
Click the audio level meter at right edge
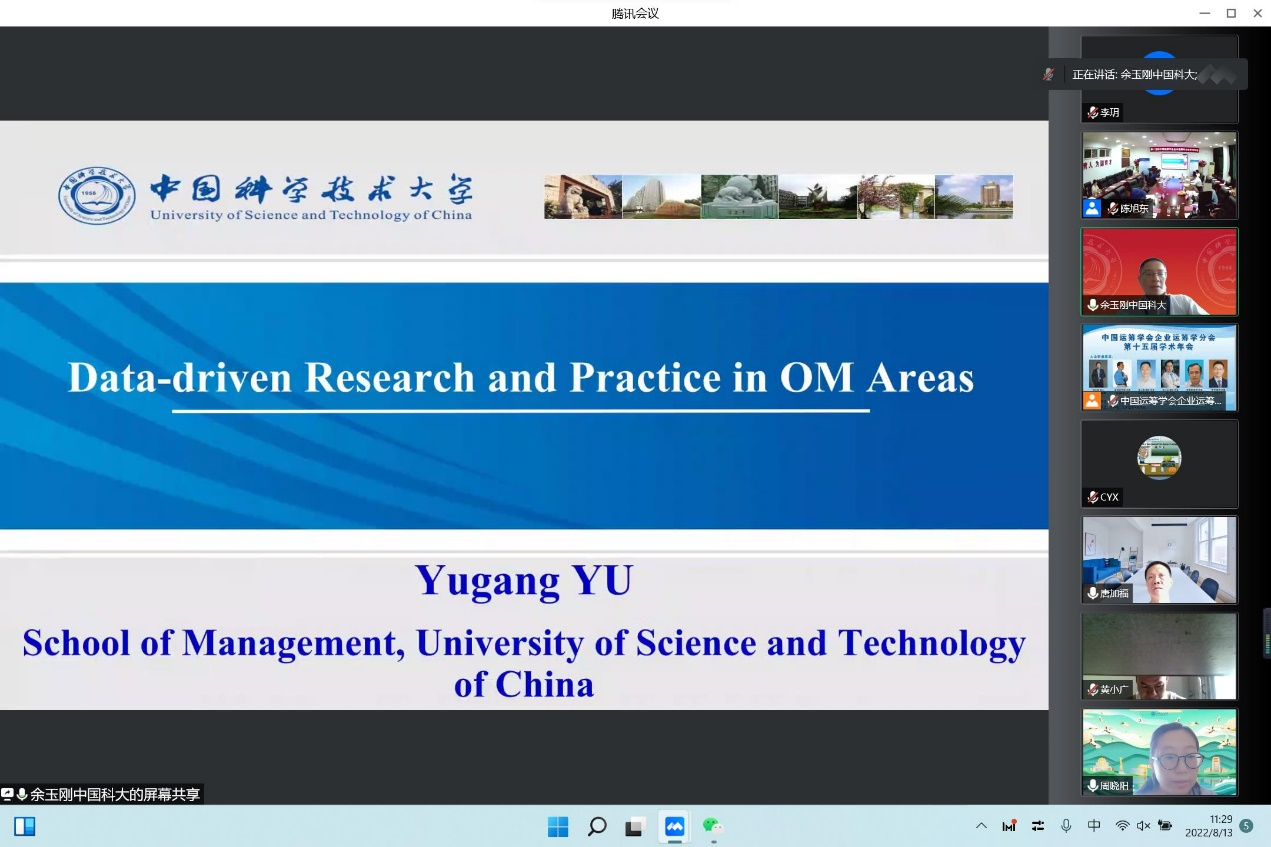pyautogui.click(x=1266, y=632)
